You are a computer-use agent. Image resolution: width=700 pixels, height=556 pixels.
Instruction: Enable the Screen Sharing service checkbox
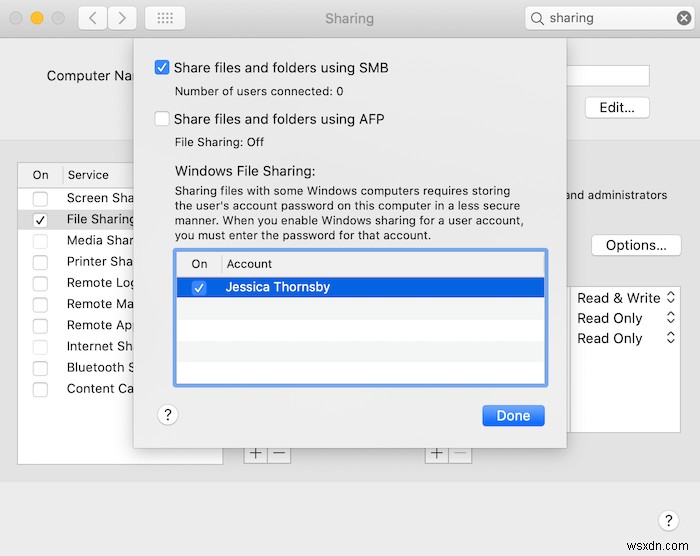click(x=40, y=198)
